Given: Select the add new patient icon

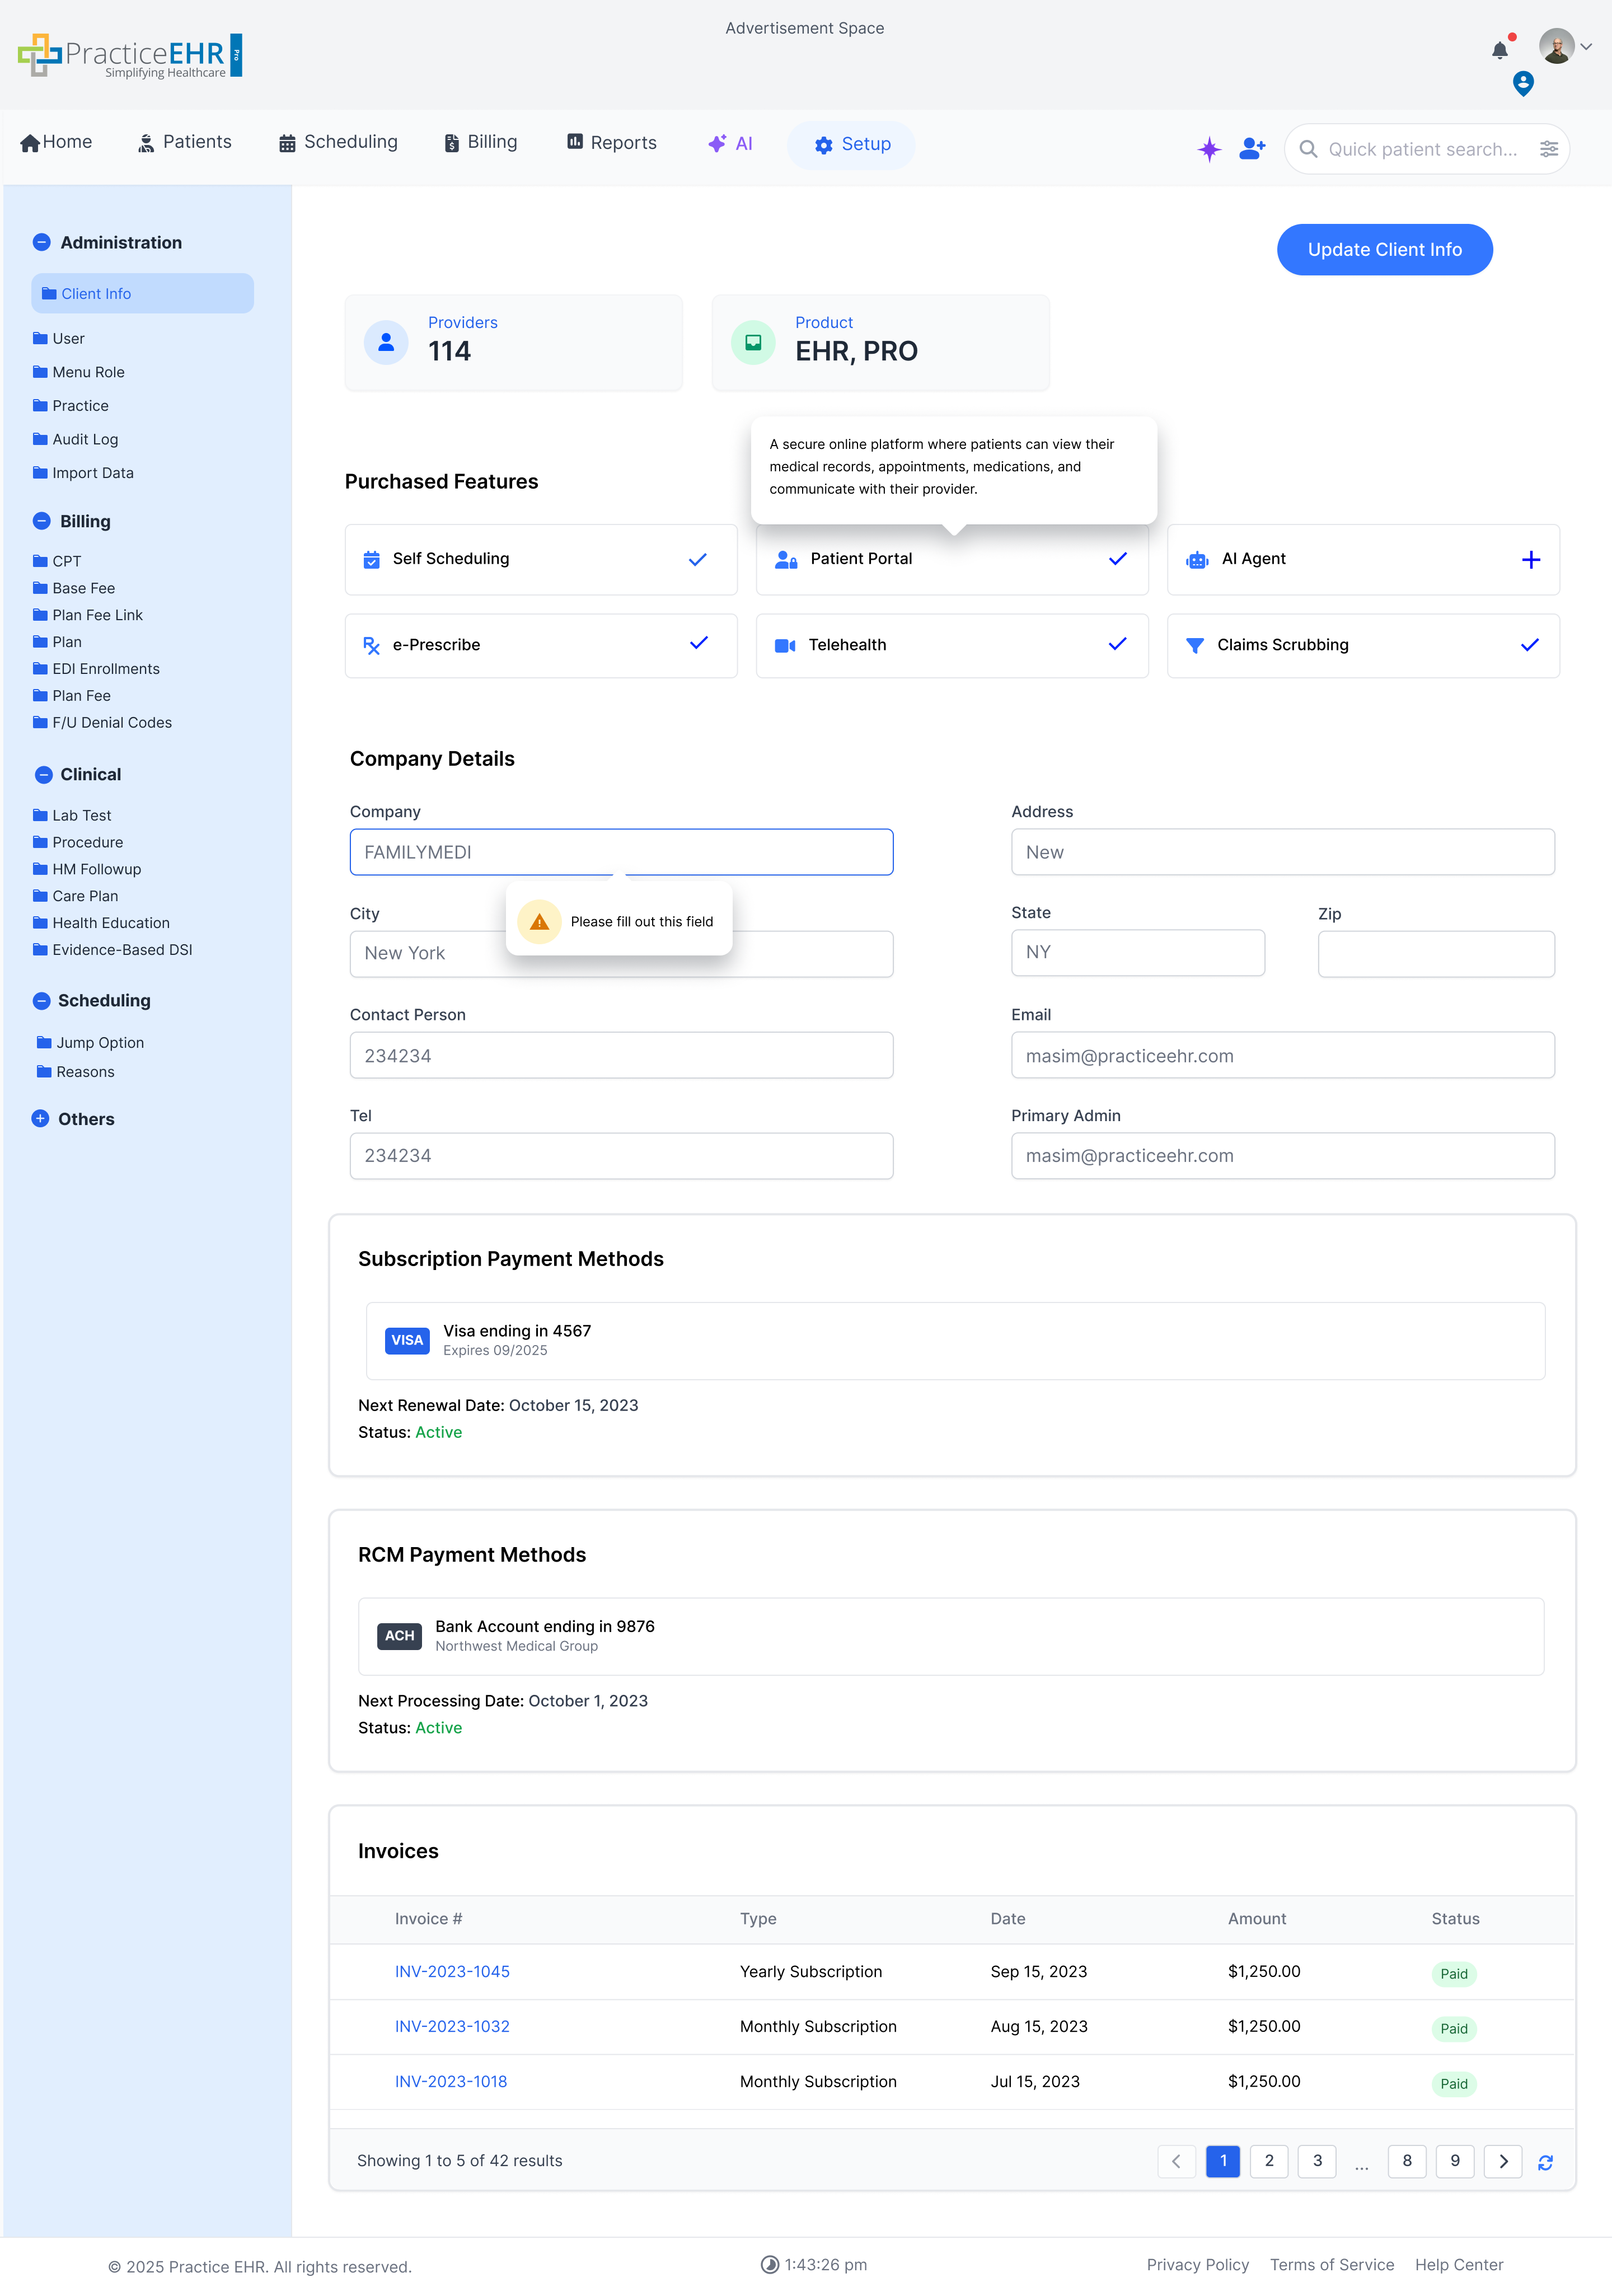Looking at the screenshot, I should point(1251,148).
